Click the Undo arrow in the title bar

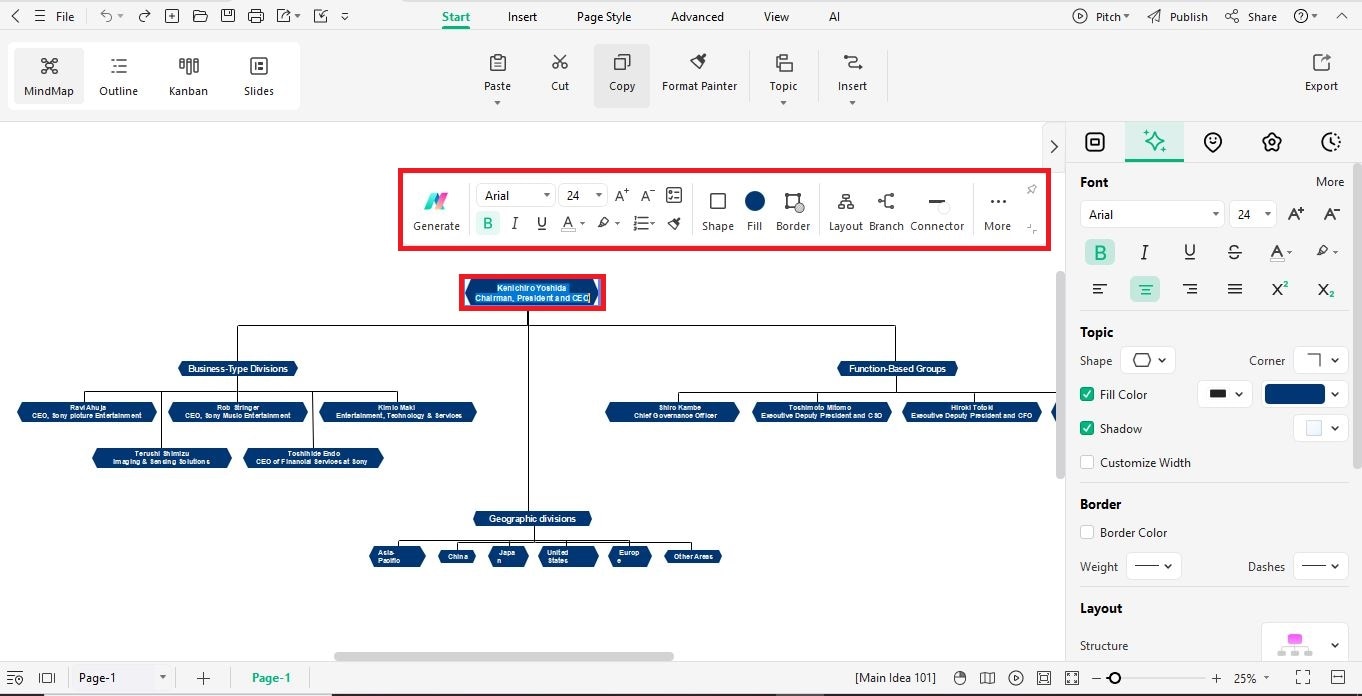(106, 16)
